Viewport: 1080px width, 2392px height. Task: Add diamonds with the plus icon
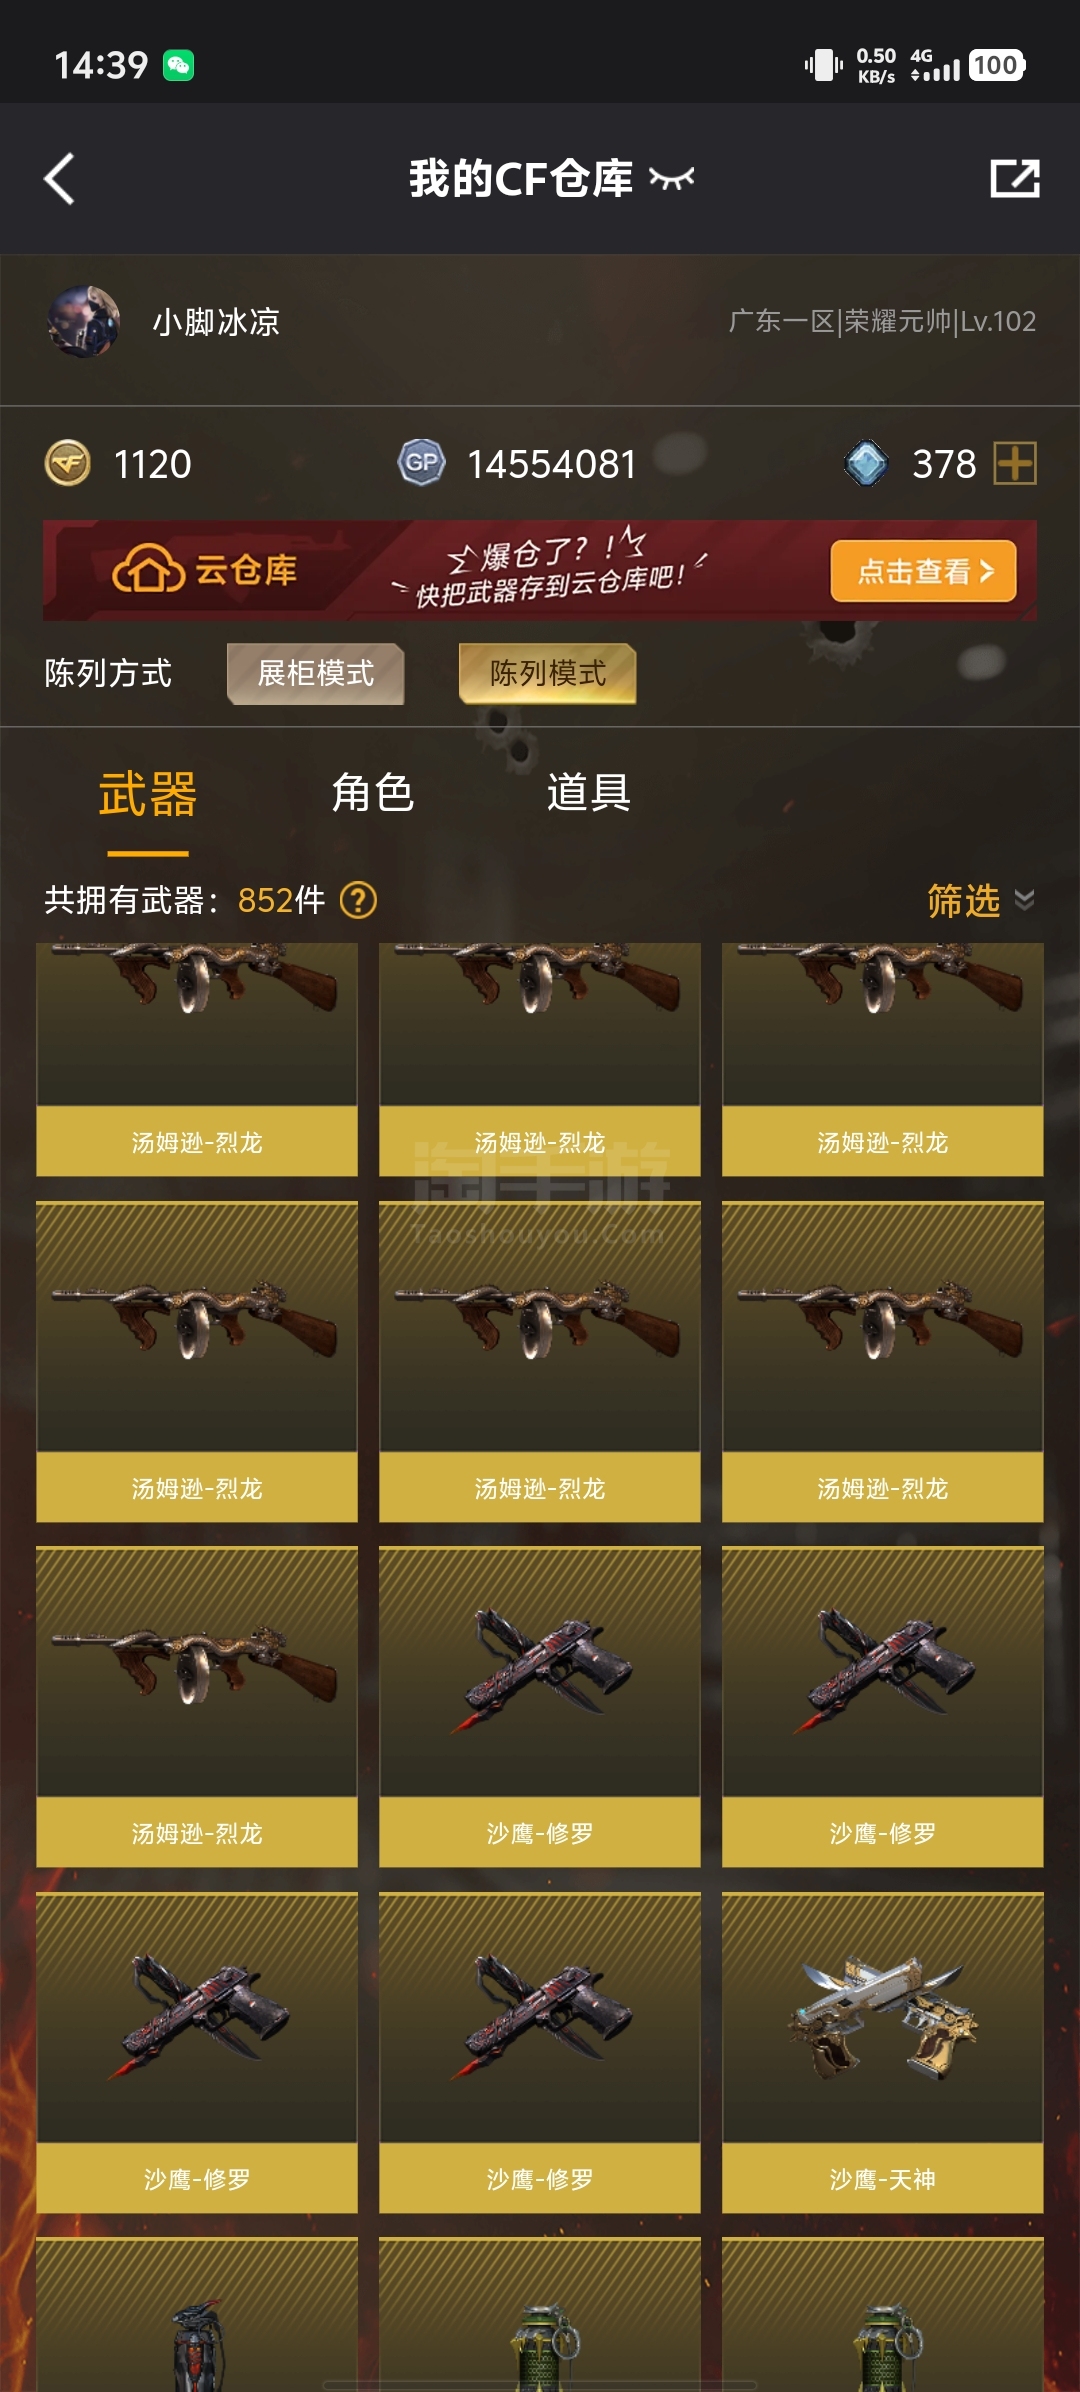coord(1015,463)
